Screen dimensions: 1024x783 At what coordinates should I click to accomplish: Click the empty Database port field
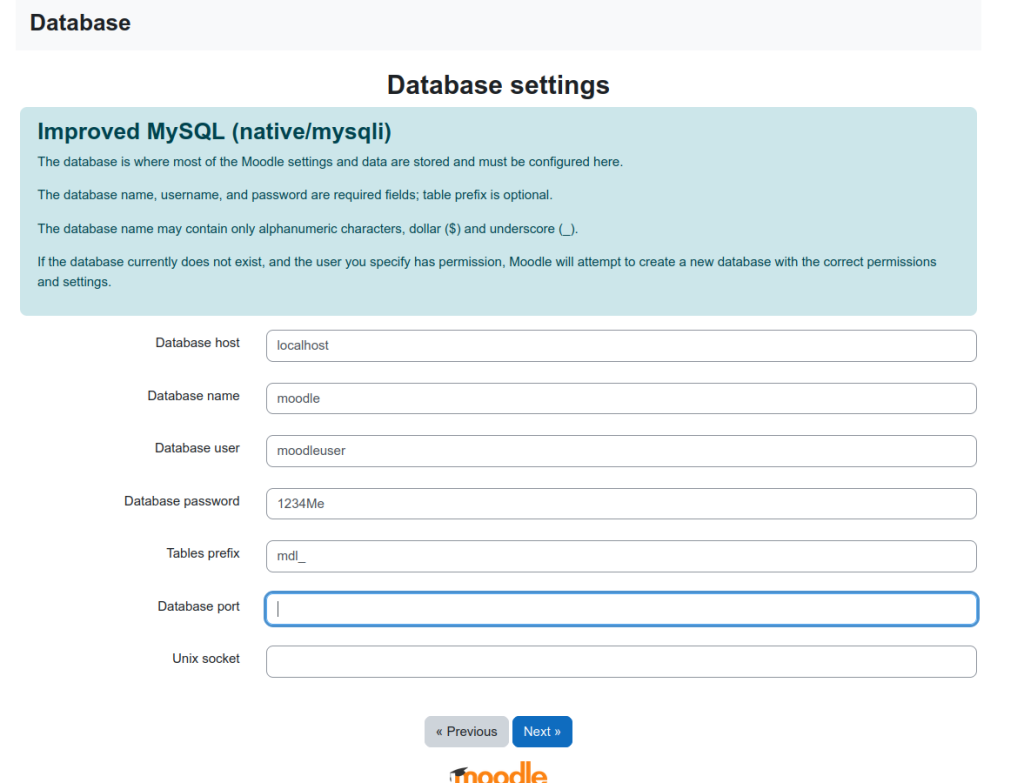[620, 609]
